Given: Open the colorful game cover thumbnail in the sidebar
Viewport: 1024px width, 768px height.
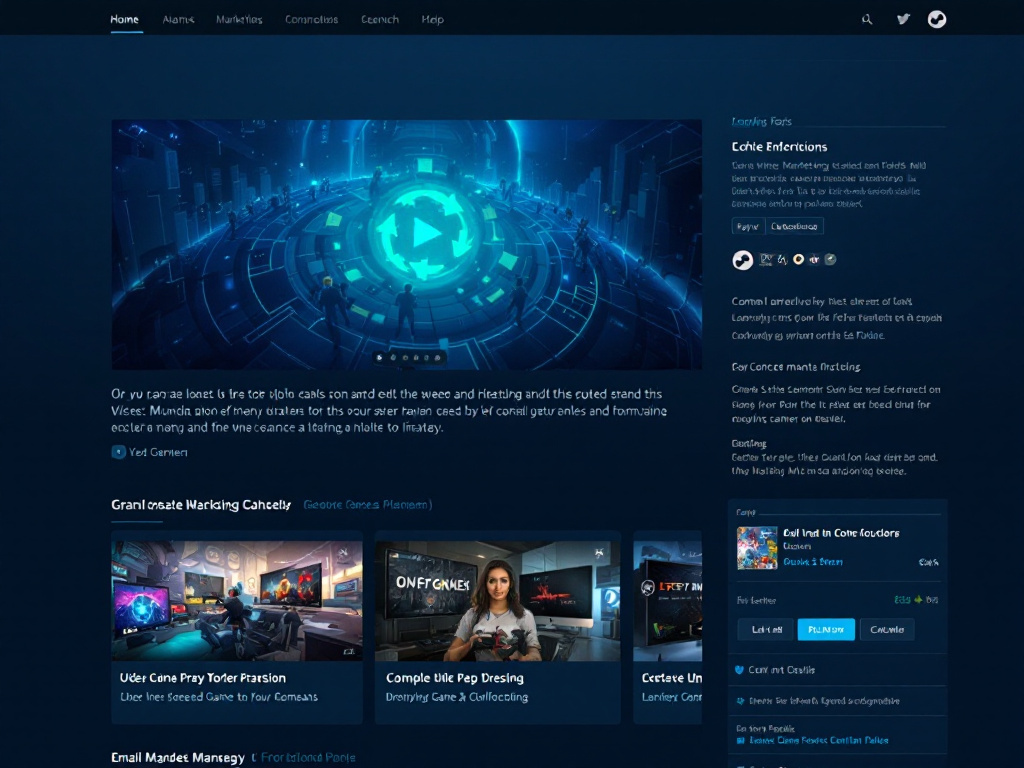Looking at the screenshot, I should point(757,547).
